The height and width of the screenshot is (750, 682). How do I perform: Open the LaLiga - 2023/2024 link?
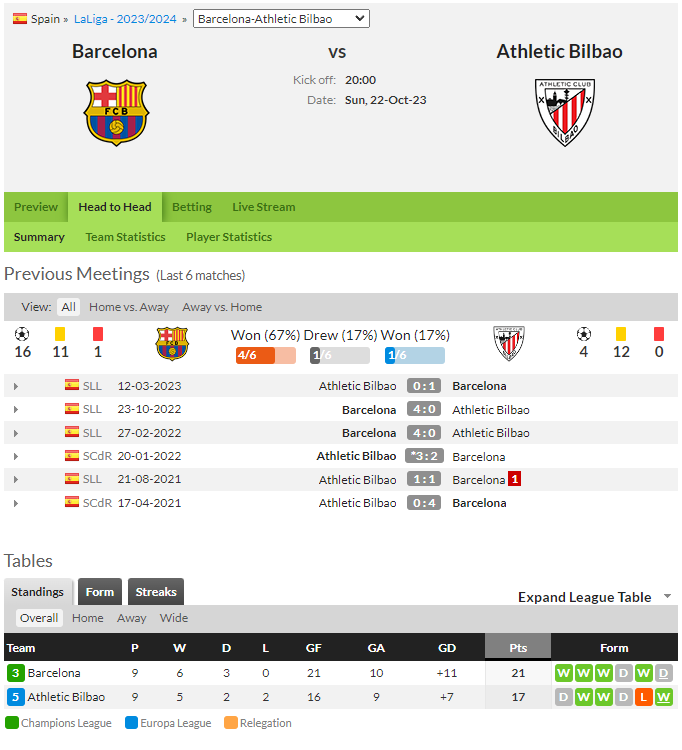coord(125,19)
